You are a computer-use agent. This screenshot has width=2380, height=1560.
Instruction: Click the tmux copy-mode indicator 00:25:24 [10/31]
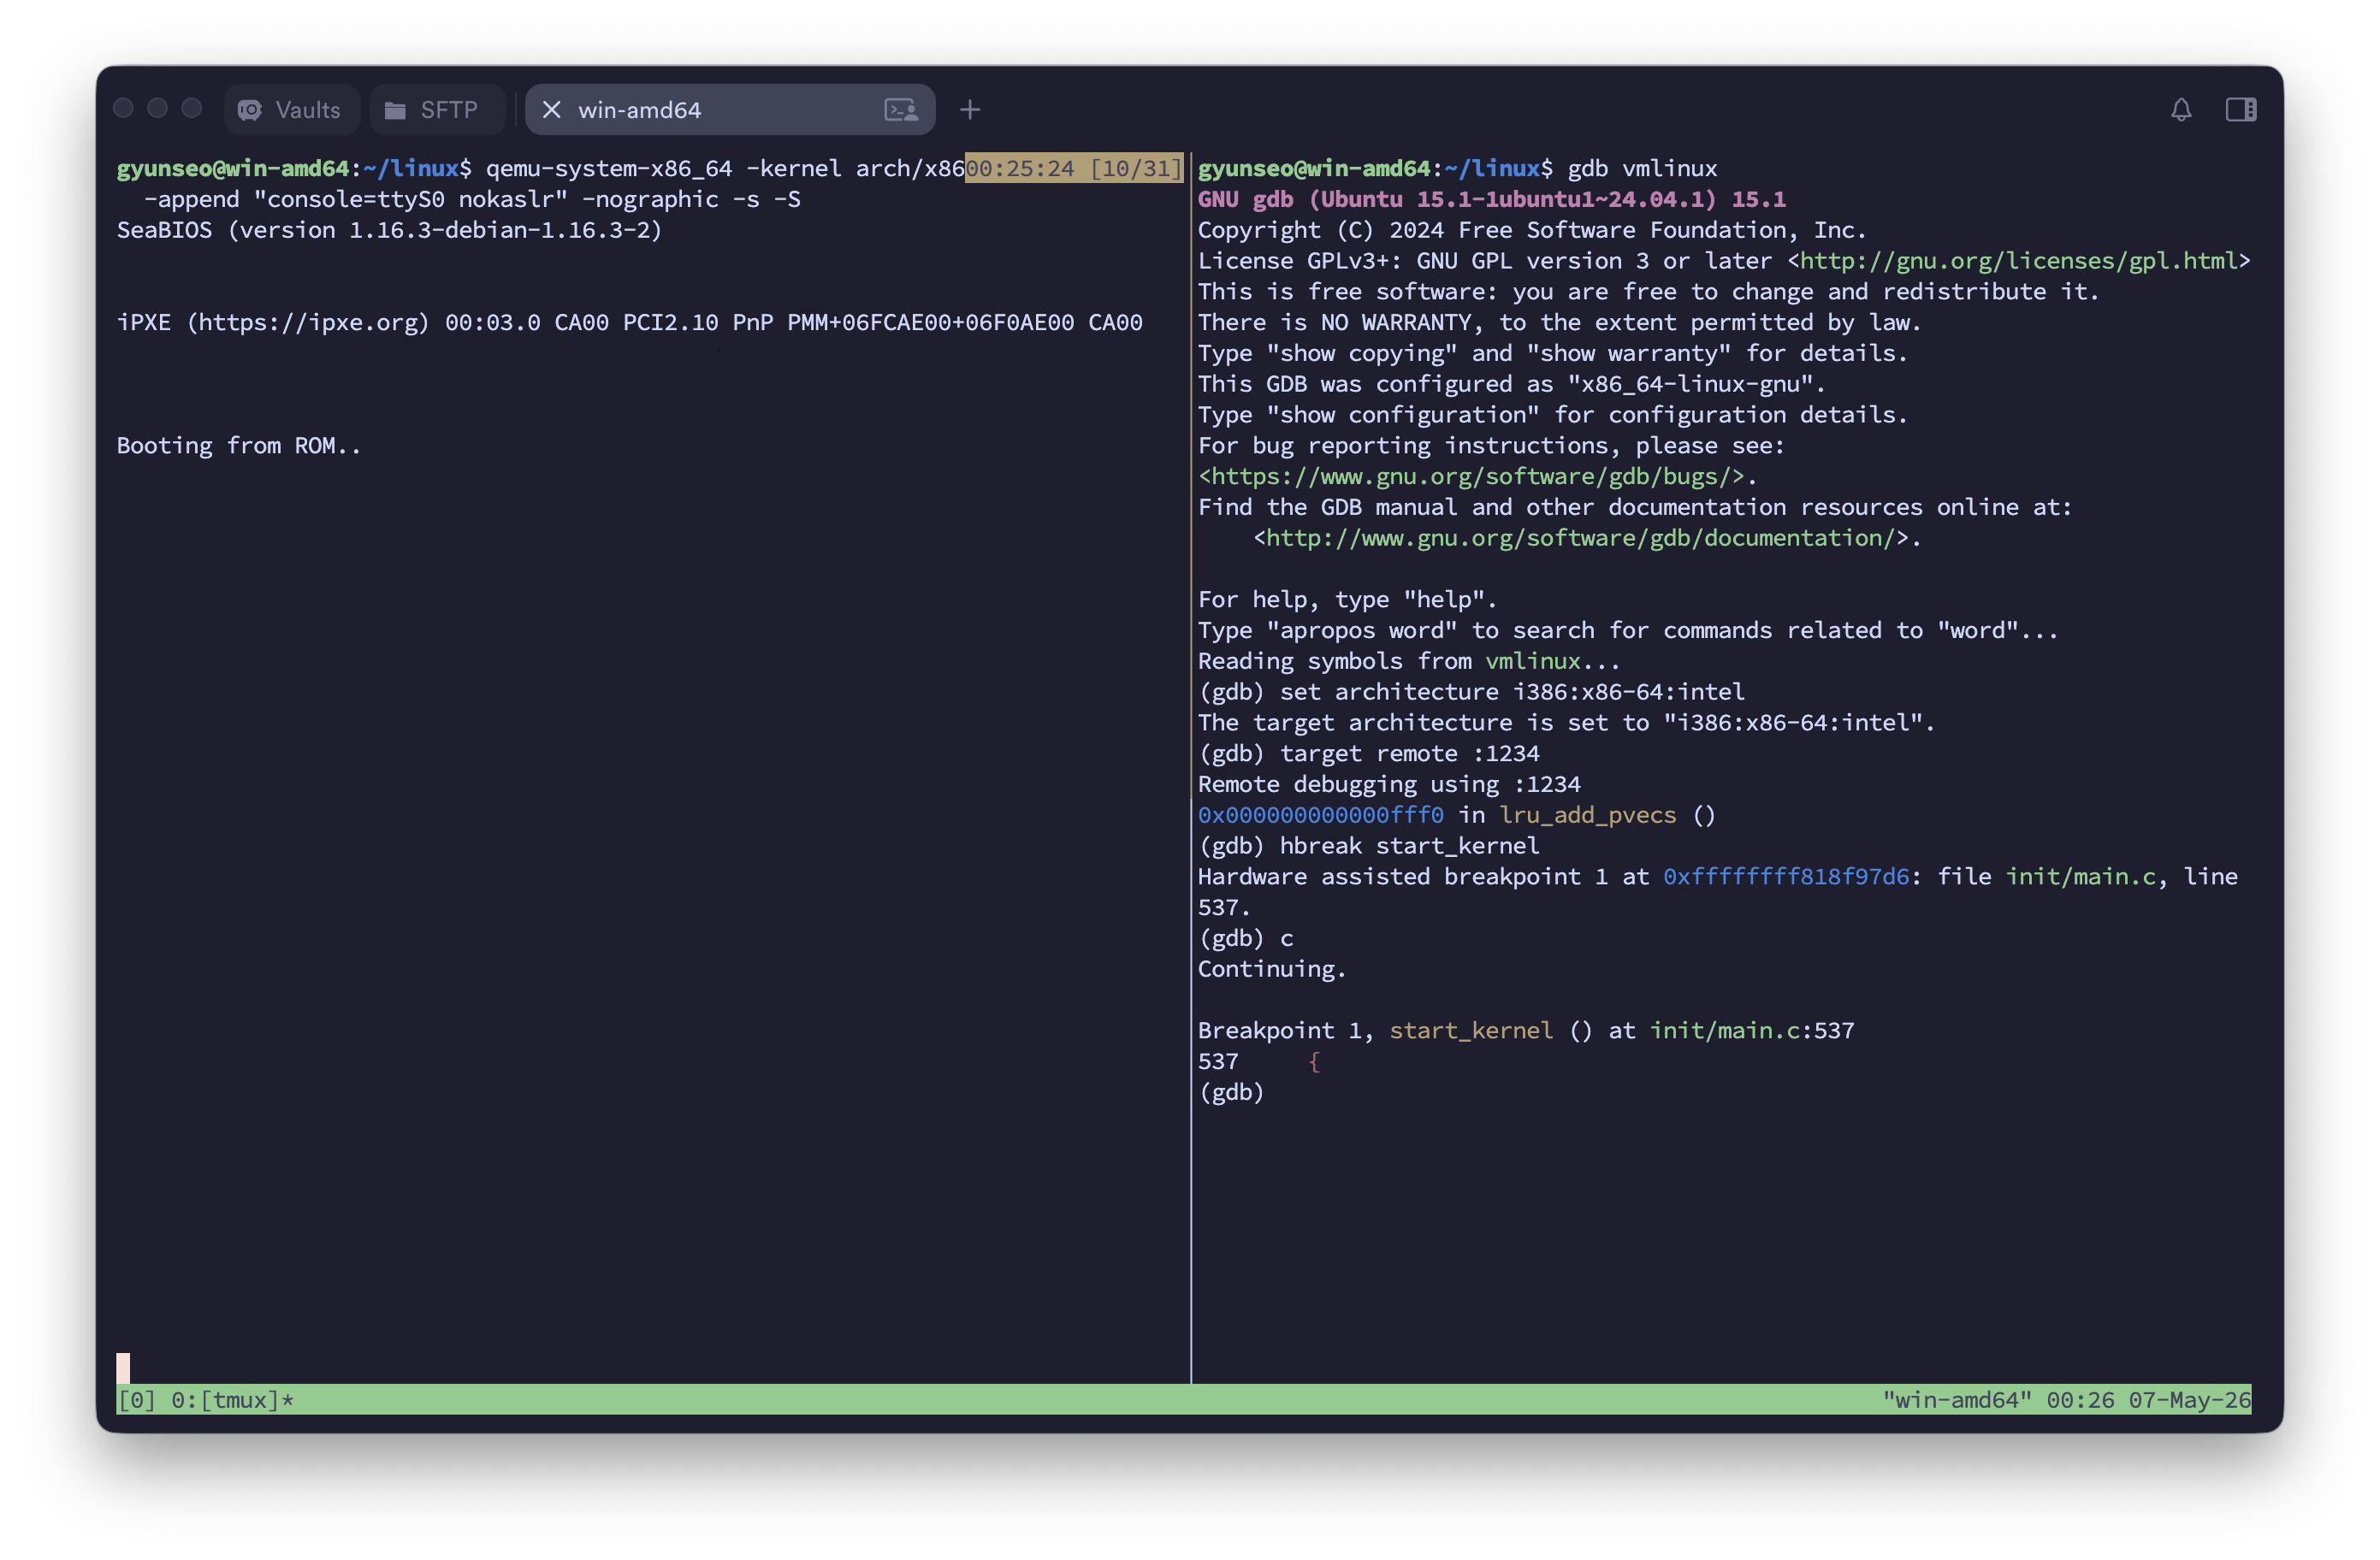pos(1074,169)
